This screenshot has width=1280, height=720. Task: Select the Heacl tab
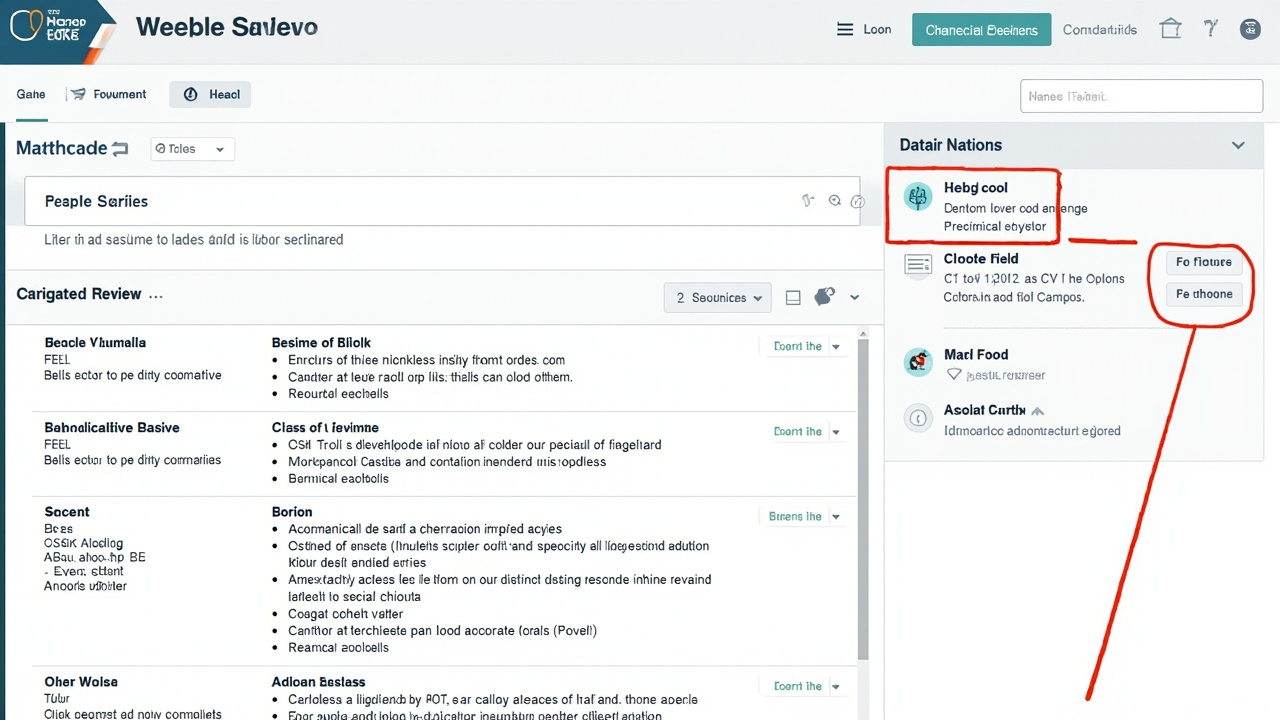(210, 94)
